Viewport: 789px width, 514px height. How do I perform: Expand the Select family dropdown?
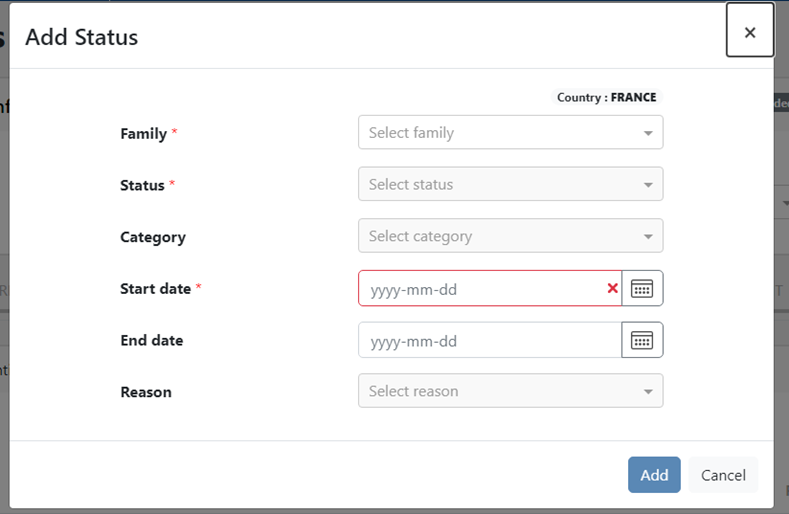point(510,133)
